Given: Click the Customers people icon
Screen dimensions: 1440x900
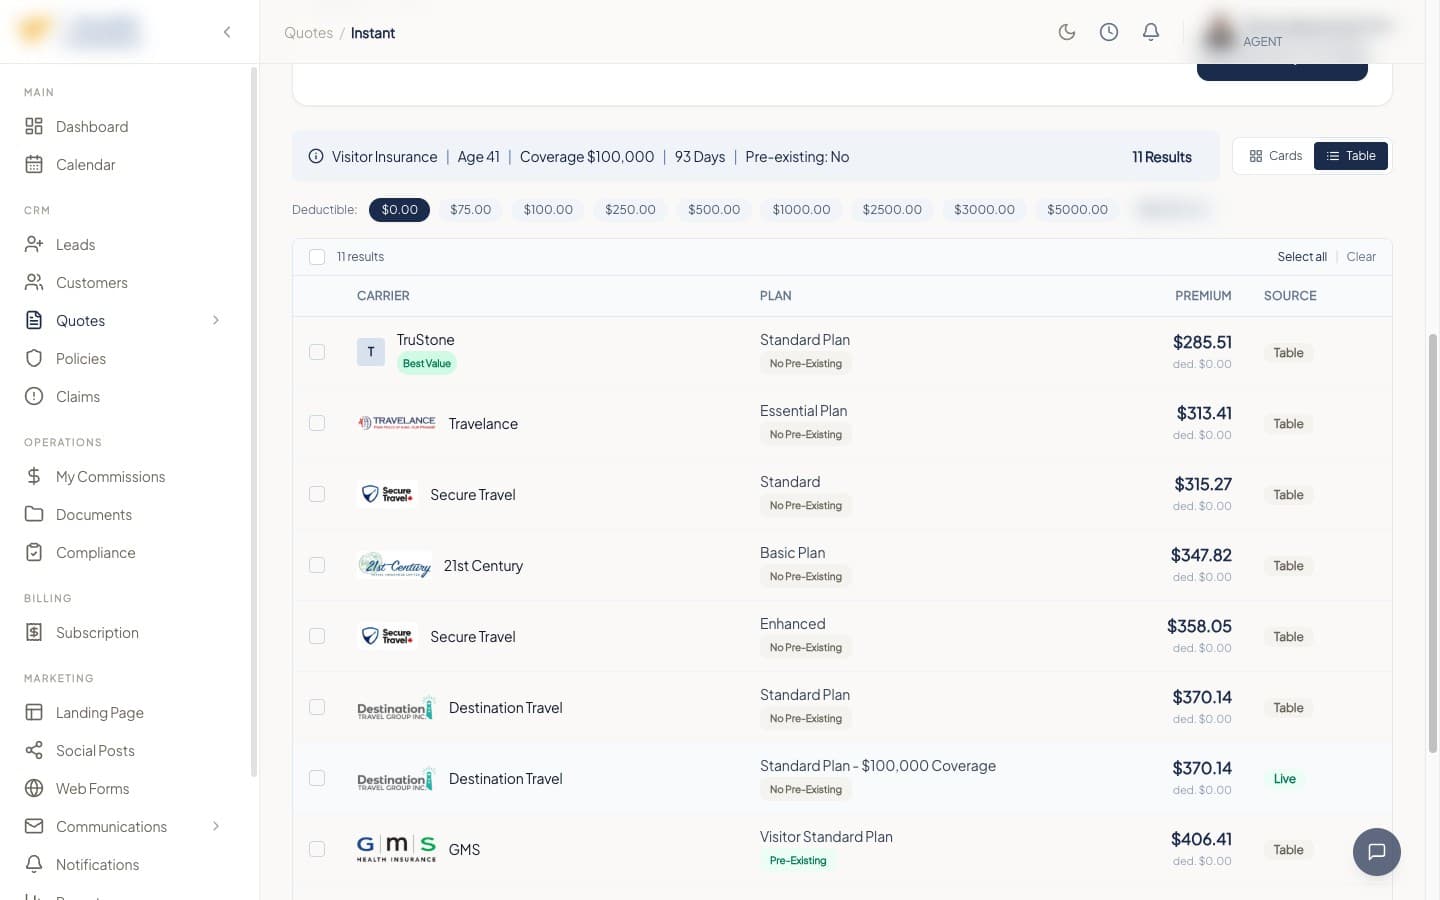Looking at the screenshot, I should [x=34, y=282].
